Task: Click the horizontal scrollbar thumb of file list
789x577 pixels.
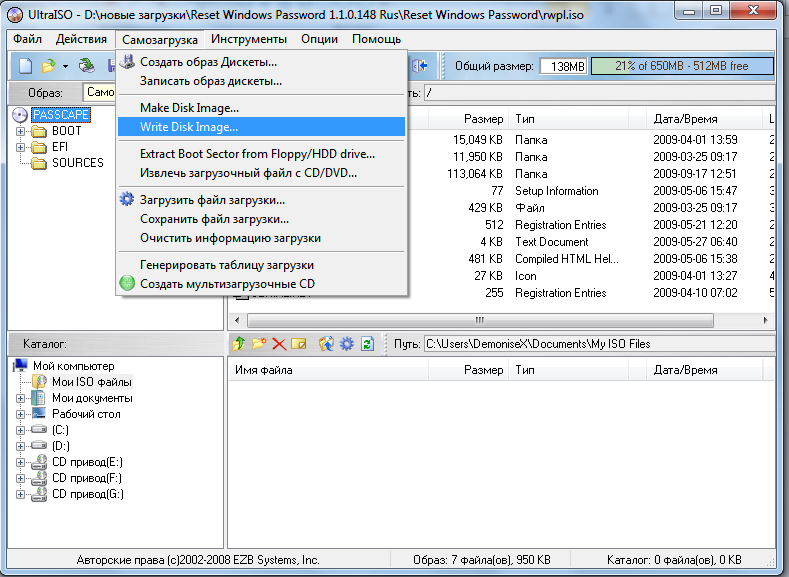Action: pos(480,320)
